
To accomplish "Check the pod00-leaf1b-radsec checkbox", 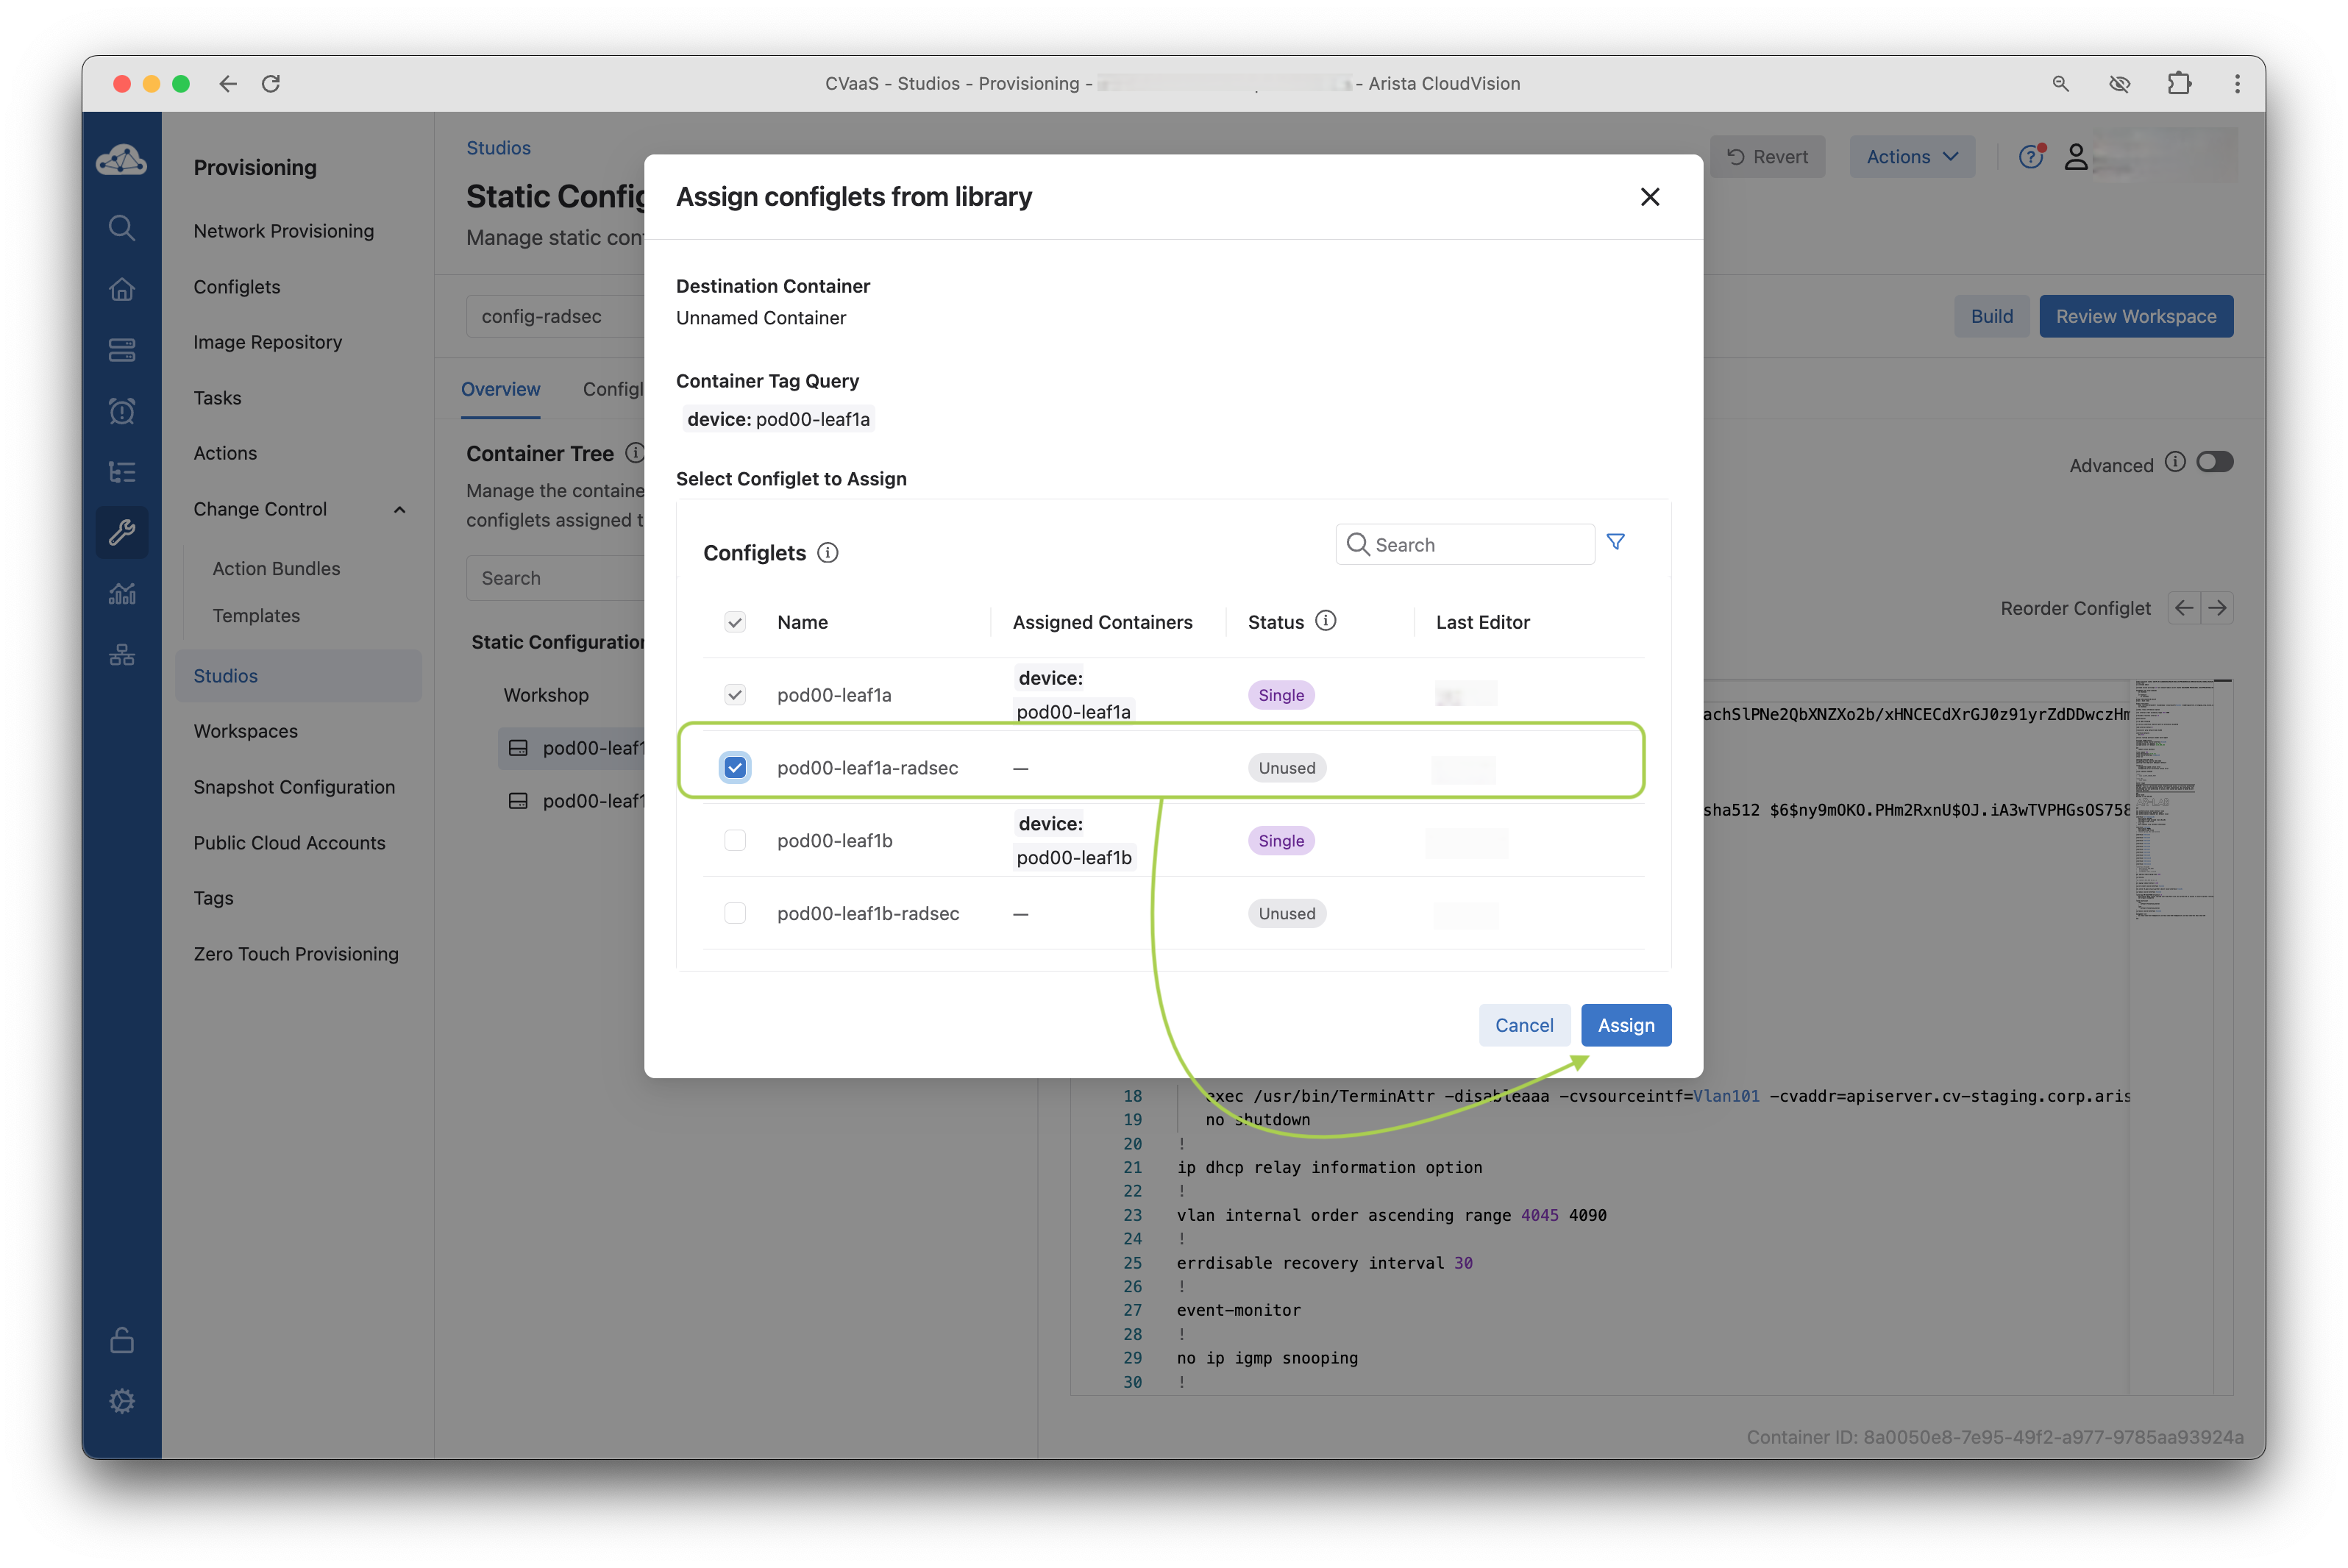I will (735, 913).
